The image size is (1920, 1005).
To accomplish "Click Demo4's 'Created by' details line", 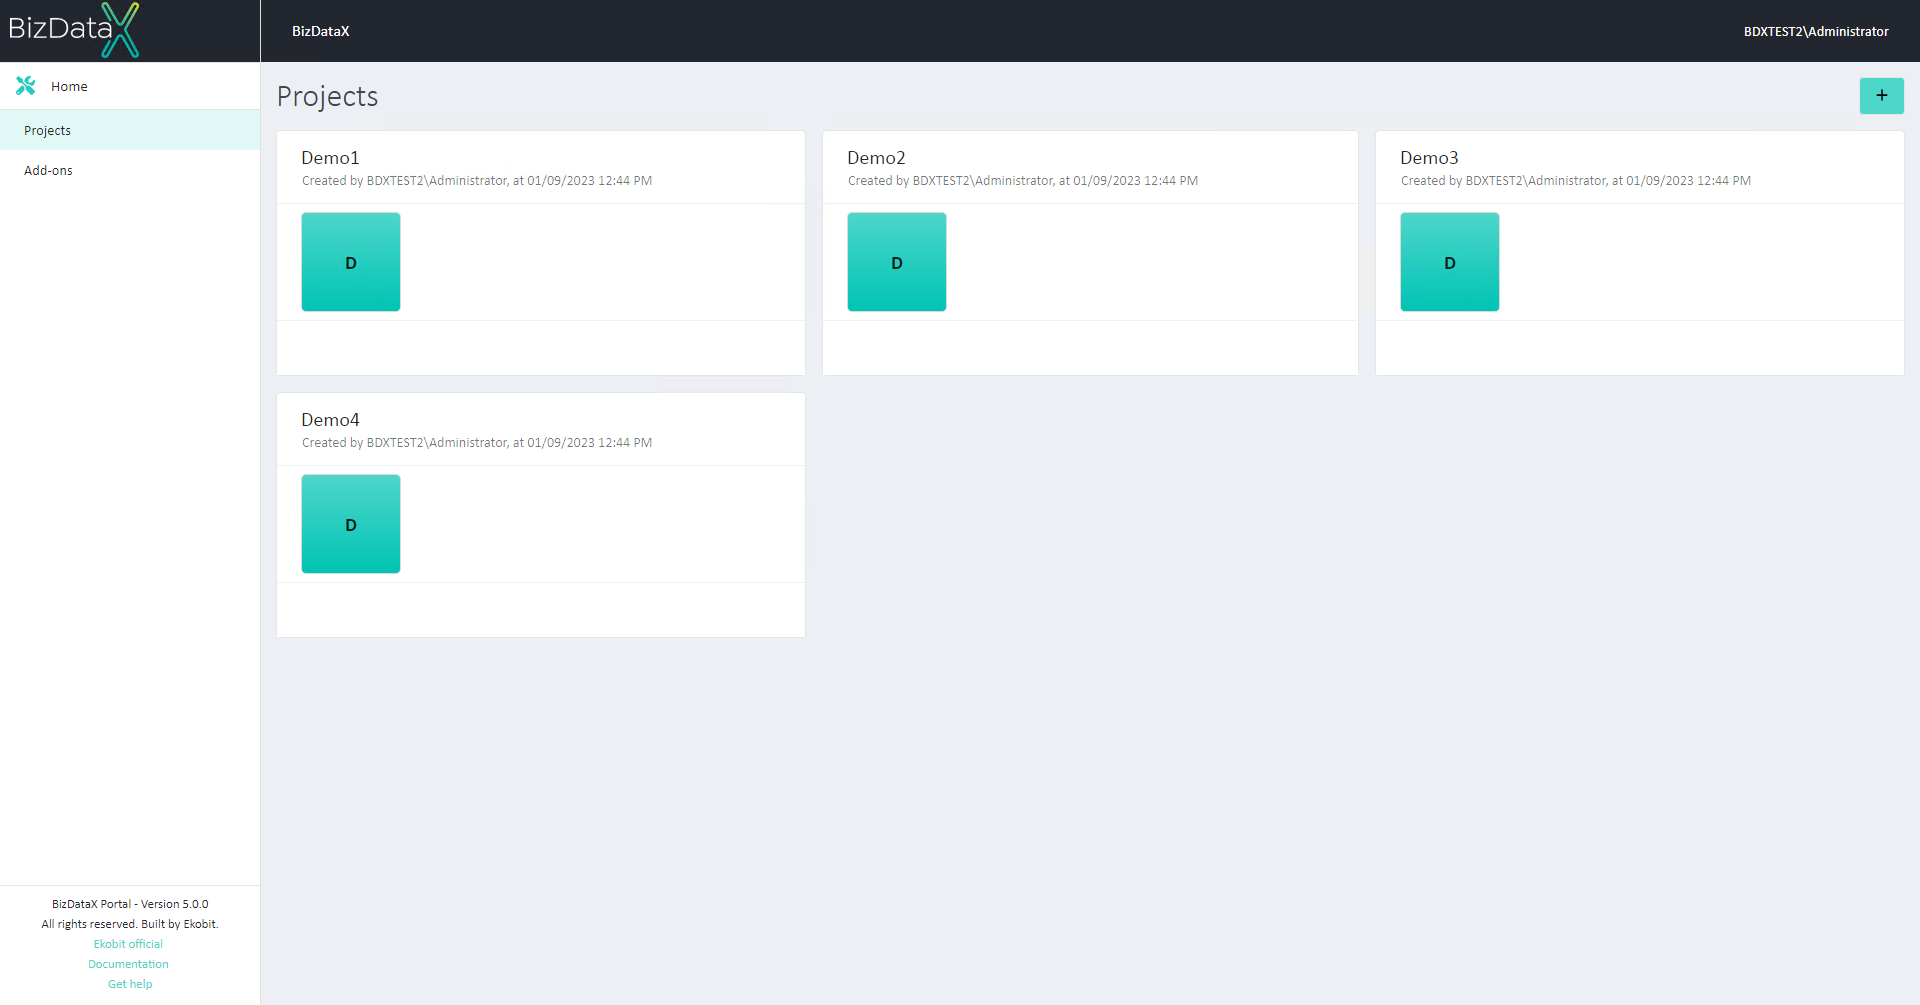I will click(477, 443).
